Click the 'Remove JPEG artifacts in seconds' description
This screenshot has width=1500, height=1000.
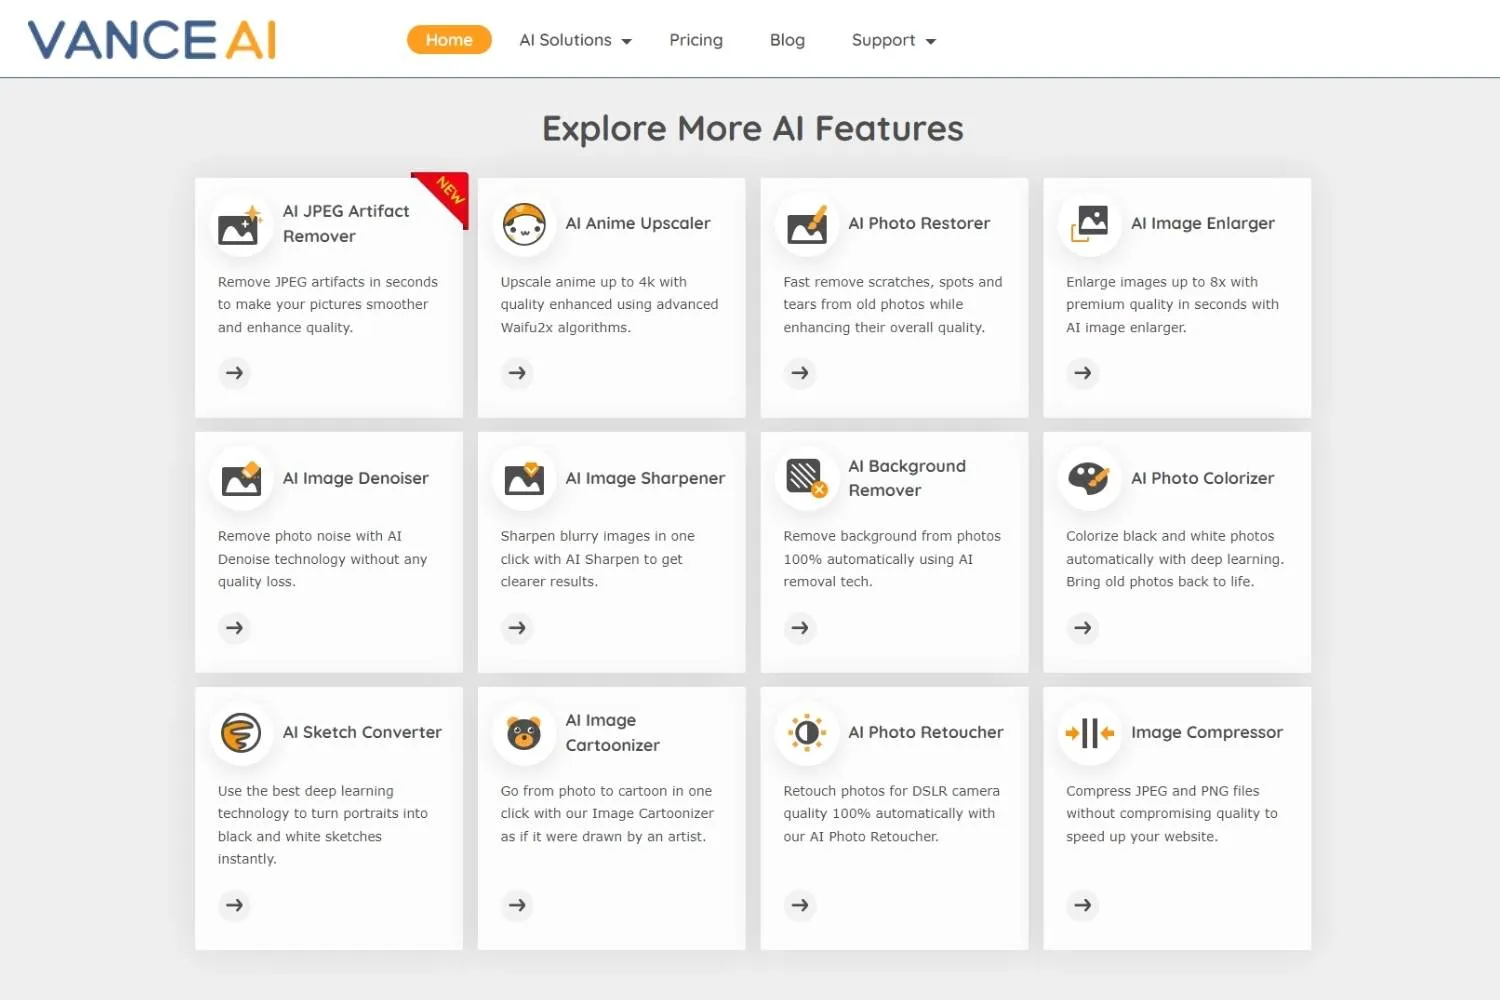(328, 305)
